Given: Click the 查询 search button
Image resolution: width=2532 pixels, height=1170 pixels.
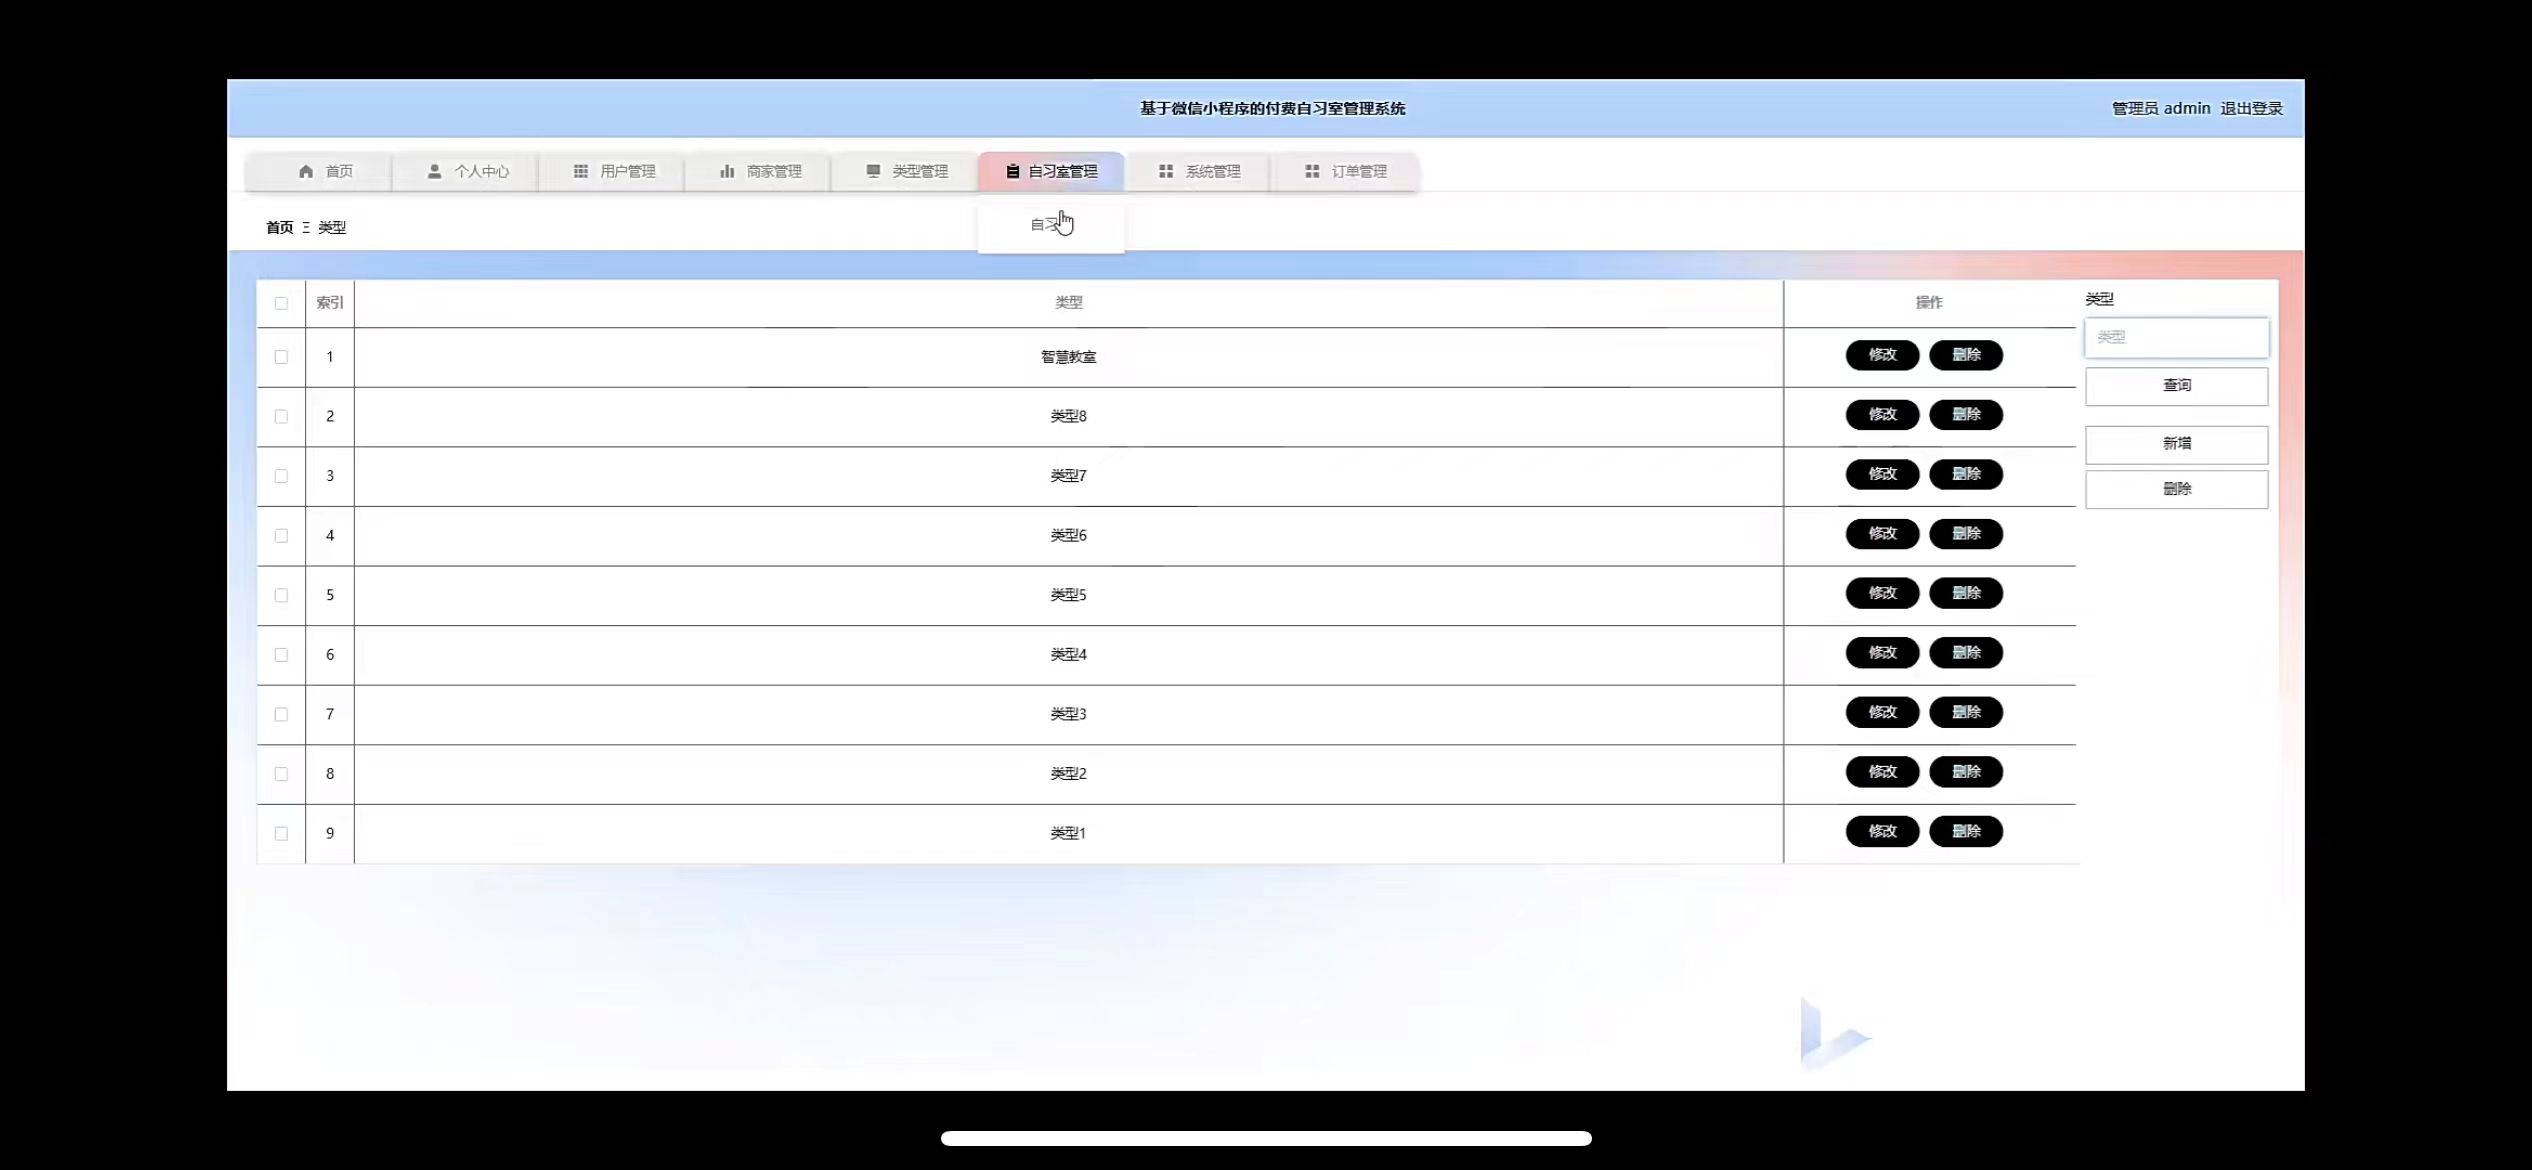Looking at the screenshot, I should point(2176,386).
